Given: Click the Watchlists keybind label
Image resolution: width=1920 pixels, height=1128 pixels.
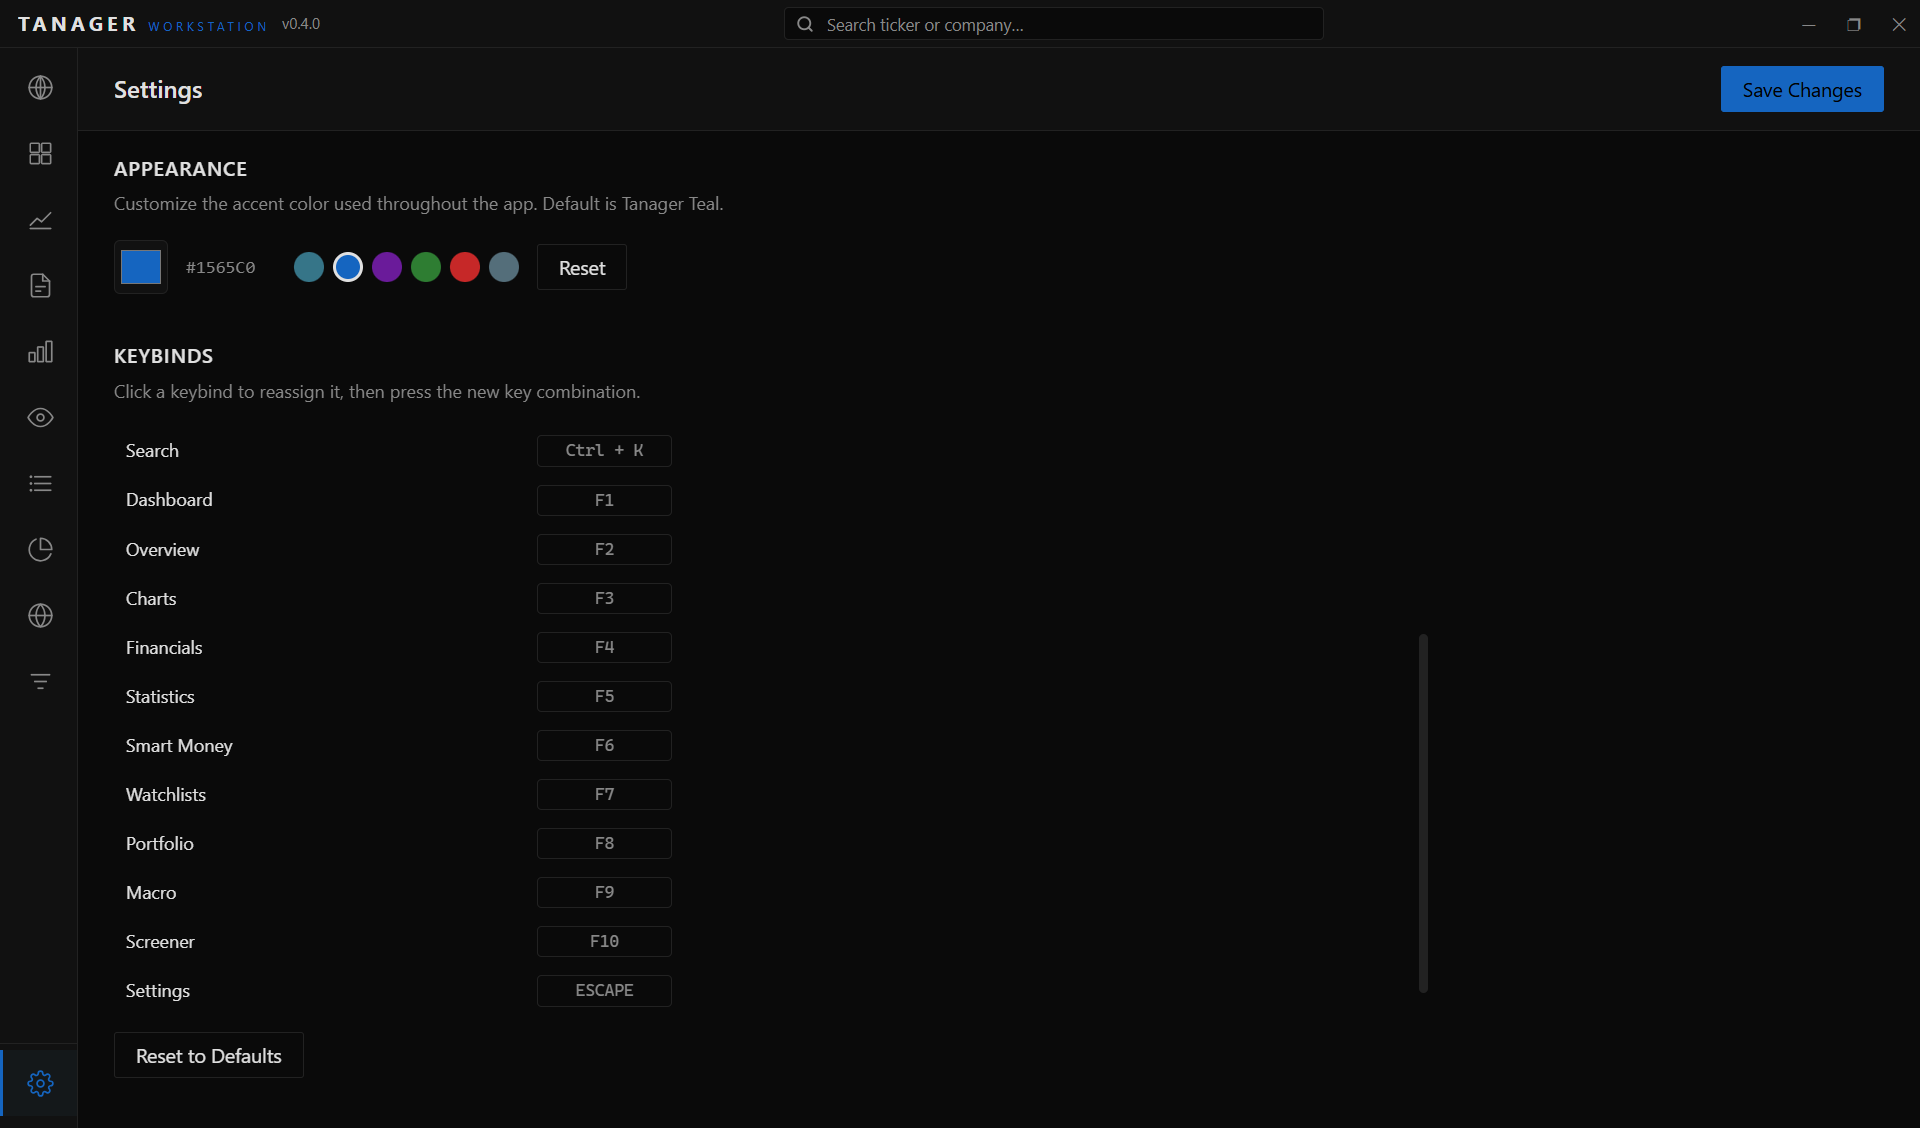Looking at the screenshot, I should point(166,794).
